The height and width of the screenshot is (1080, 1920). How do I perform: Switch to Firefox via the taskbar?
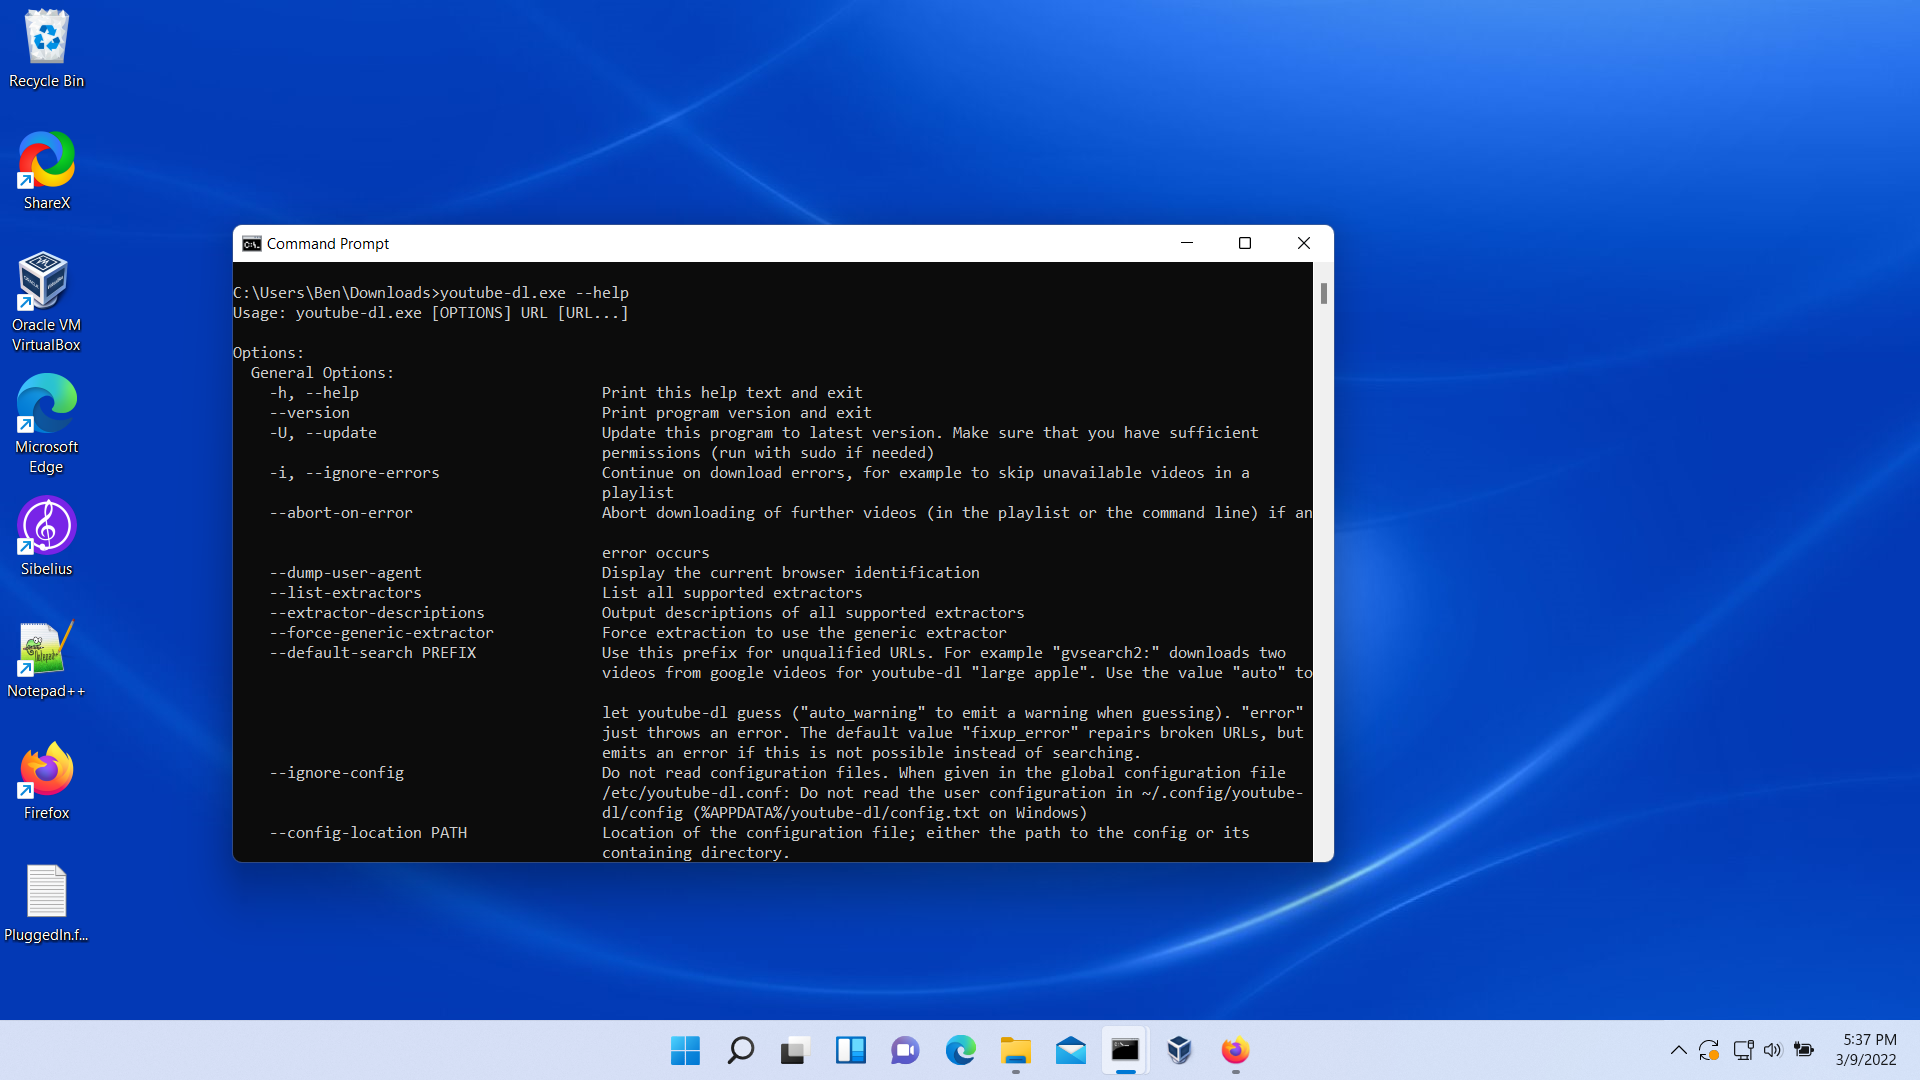click(x=1235, y=1050)
